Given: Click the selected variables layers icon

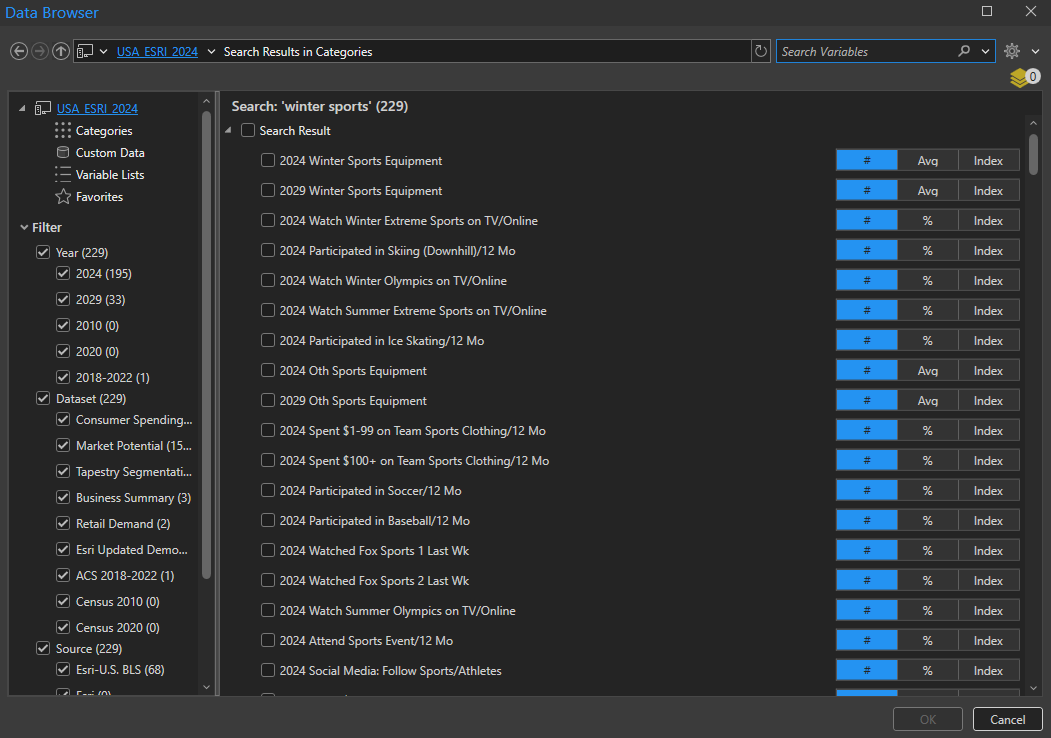Looking at the screenshot, I should point(1018,76).
